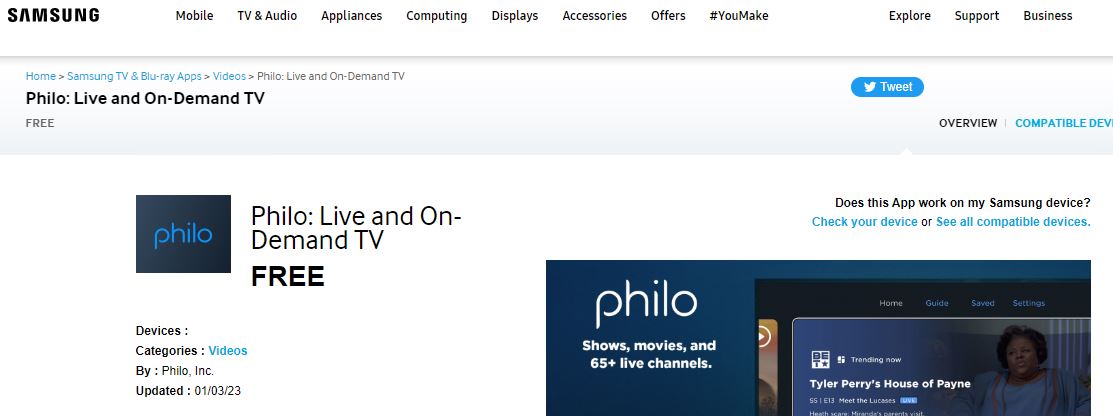This screenshot has width=1113, height=416.
Task: Open Samsung TV & Blu-ray Apps breadcrumb
Action: [134, 76]
